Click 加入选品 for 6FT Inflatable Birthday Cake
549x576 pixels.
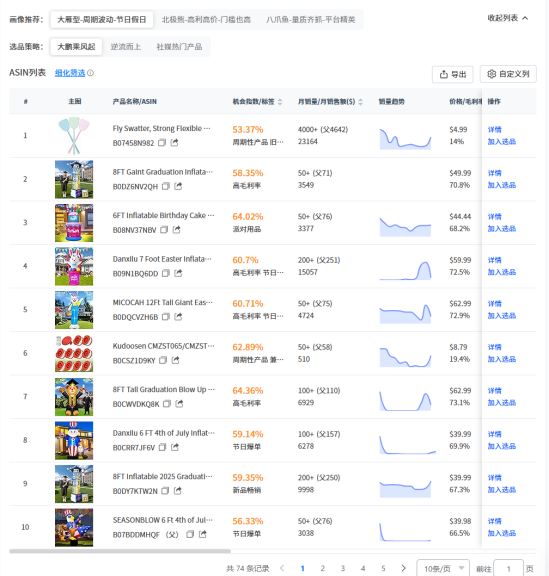click(502, 228)
